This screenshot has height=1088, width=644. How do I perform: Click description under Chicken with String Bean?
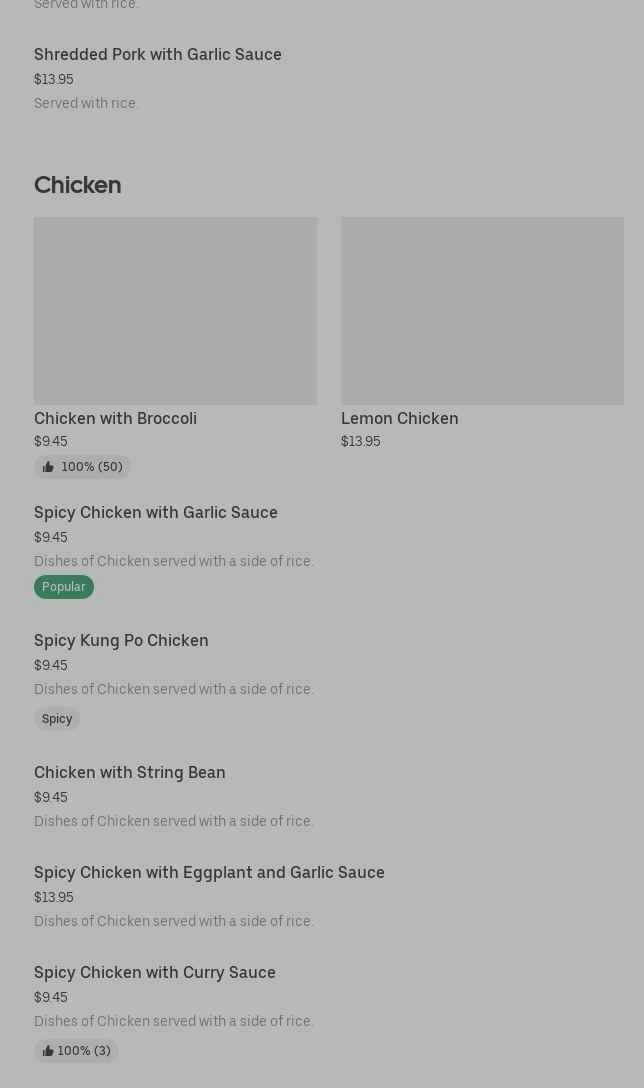click(x=174, y=821)
